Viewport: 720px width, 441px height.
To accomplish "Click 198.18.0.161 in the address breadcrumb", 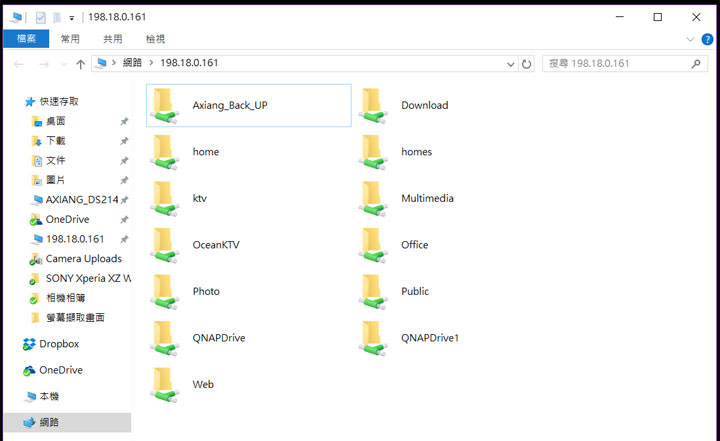I will [189, 63].
